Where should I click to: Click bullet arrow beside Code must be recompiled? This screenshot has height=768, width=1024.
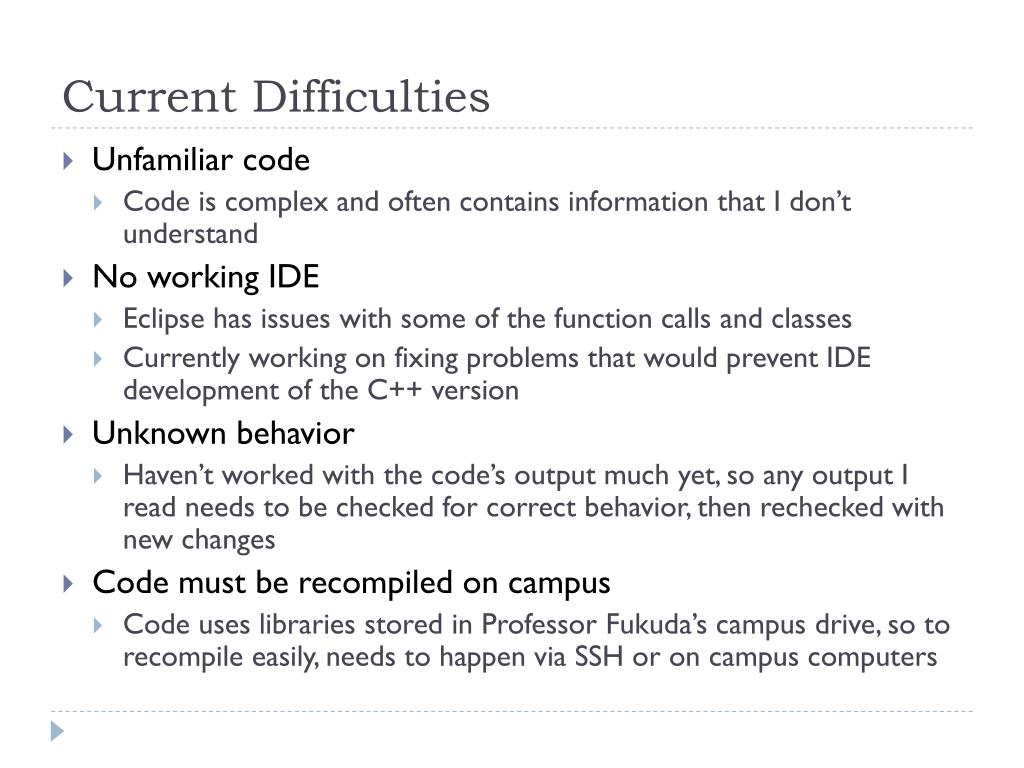(68, 583)
